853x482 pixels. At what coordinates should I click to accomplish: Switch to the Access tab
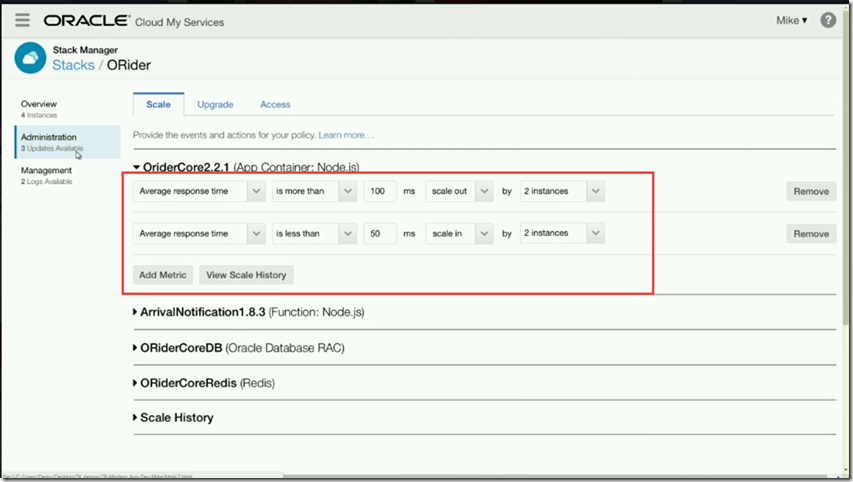click(x=275, y=104)
